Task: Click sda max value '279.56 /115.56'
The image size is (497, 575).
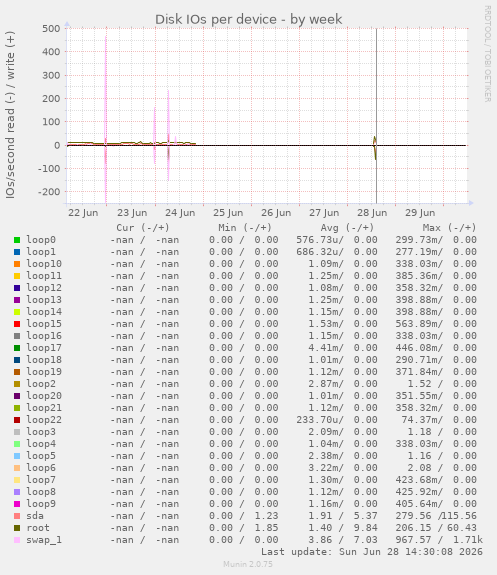Action: (436, 516)
